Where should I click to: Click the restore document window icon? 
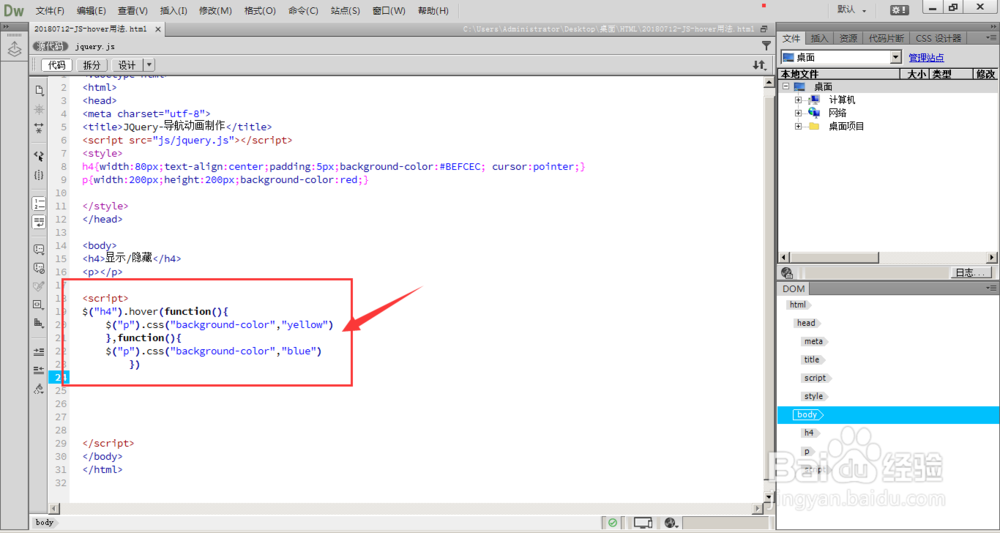pyautogui.click(x=764, y=29)
